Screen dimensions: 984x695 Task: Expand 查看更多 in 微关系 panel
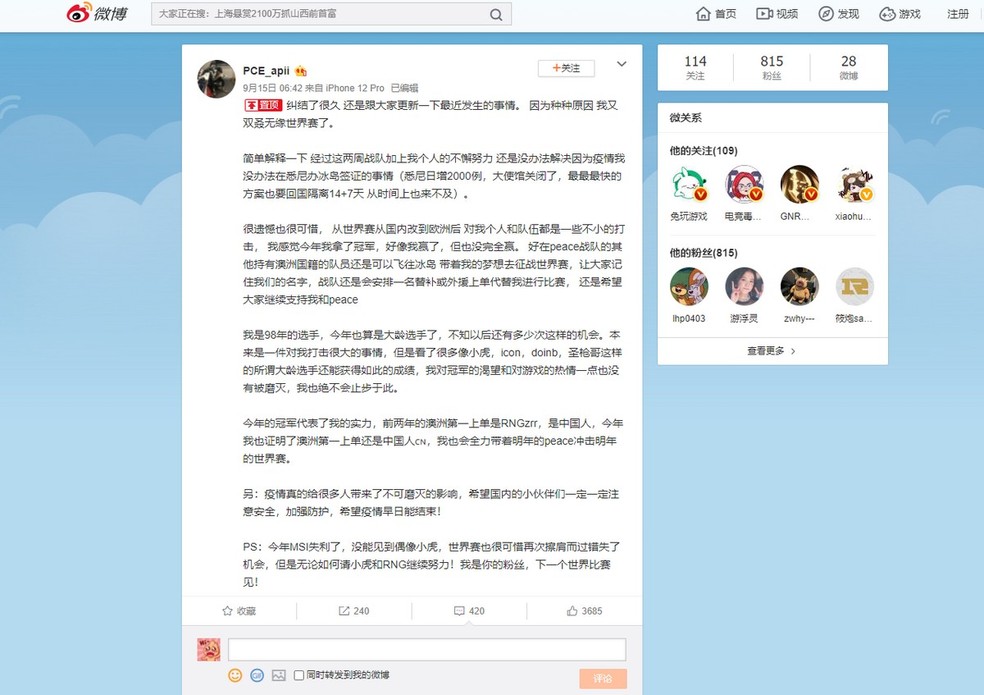pos(772,351)
